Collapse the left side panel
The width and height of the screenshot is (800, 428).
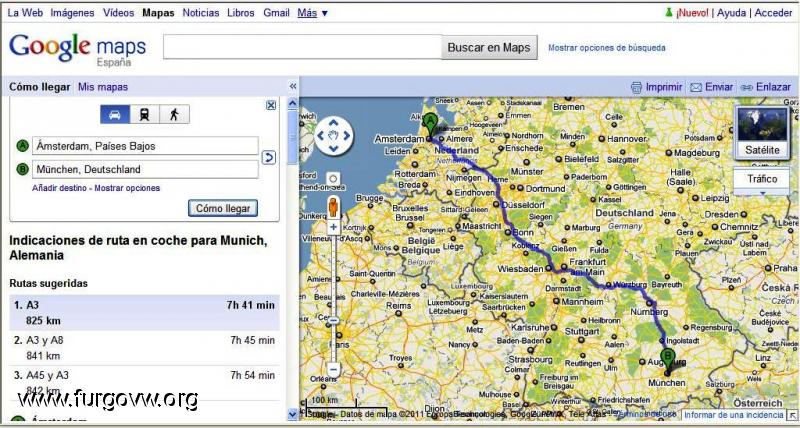point(293,86)
